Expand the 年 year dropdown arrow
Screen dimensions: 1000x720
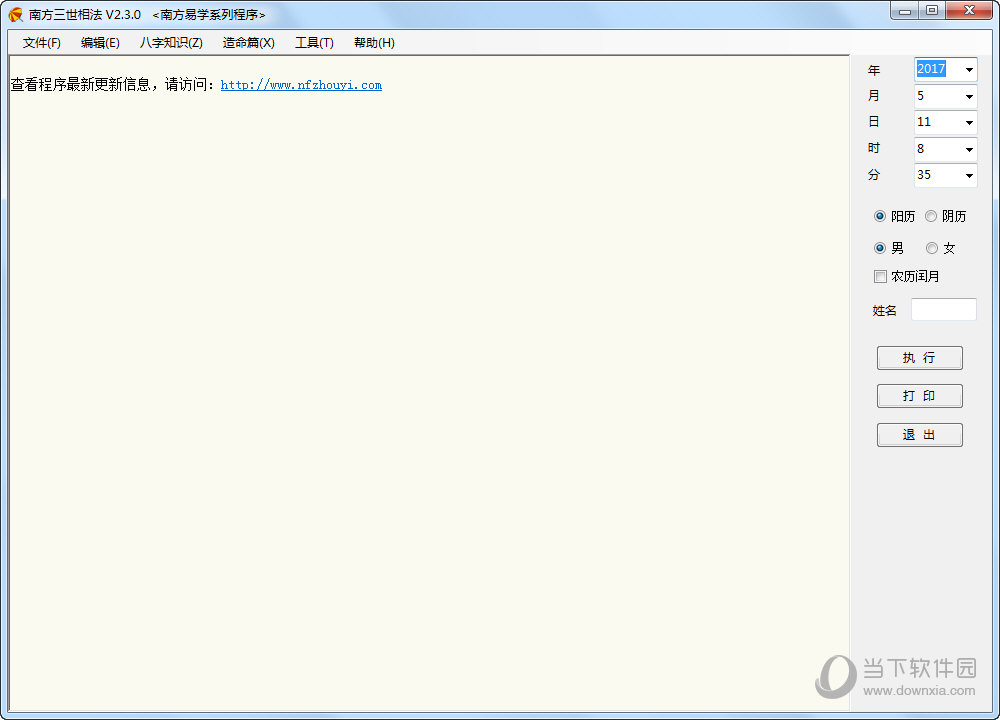(x=969, y=70)
